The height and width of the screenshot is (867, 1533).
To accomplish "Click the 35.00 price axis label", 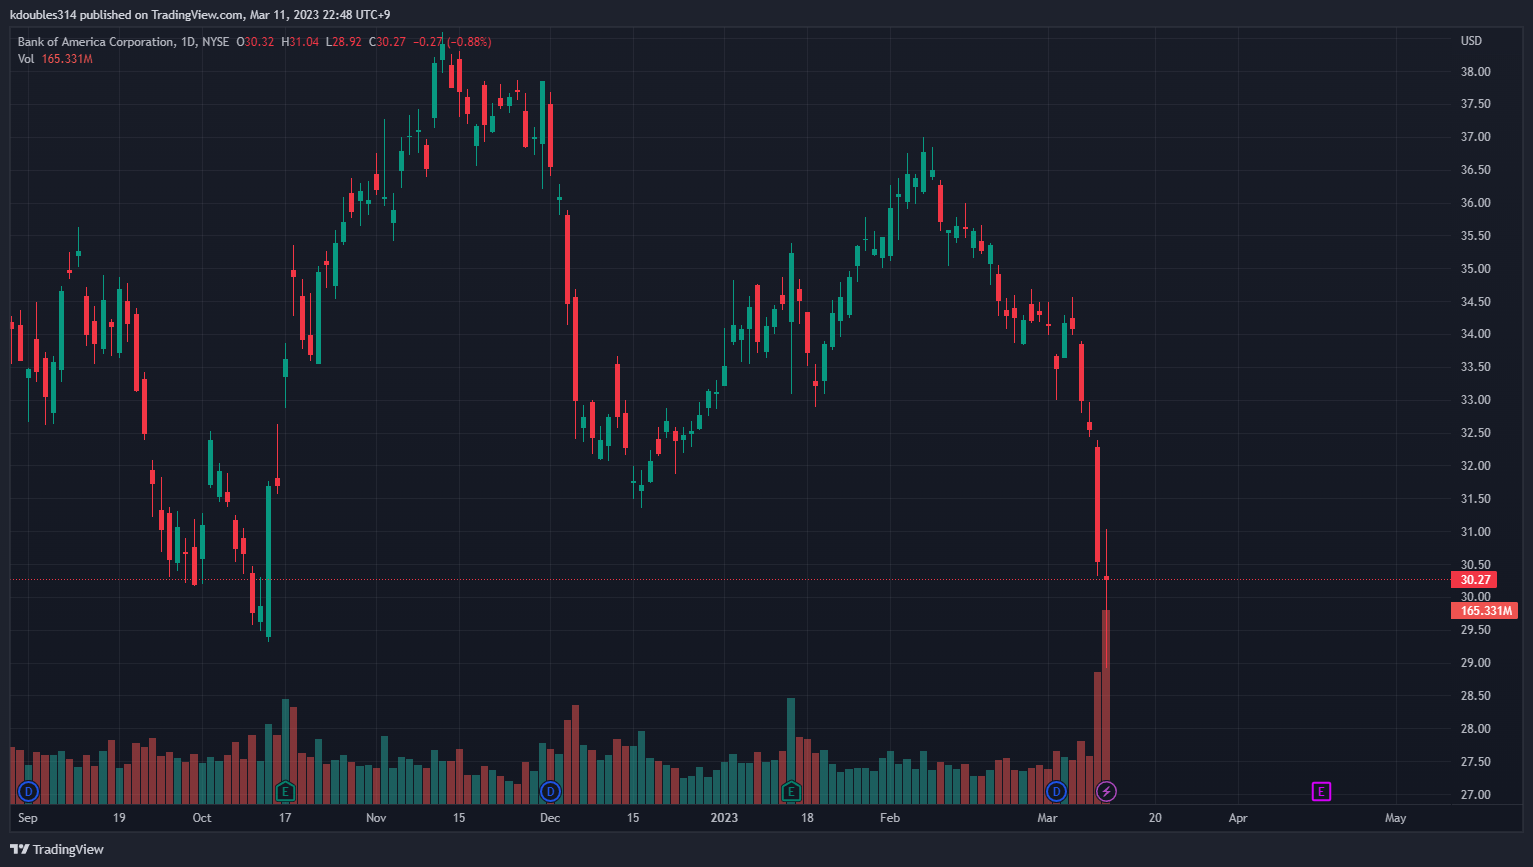I will coord(1475,269).
